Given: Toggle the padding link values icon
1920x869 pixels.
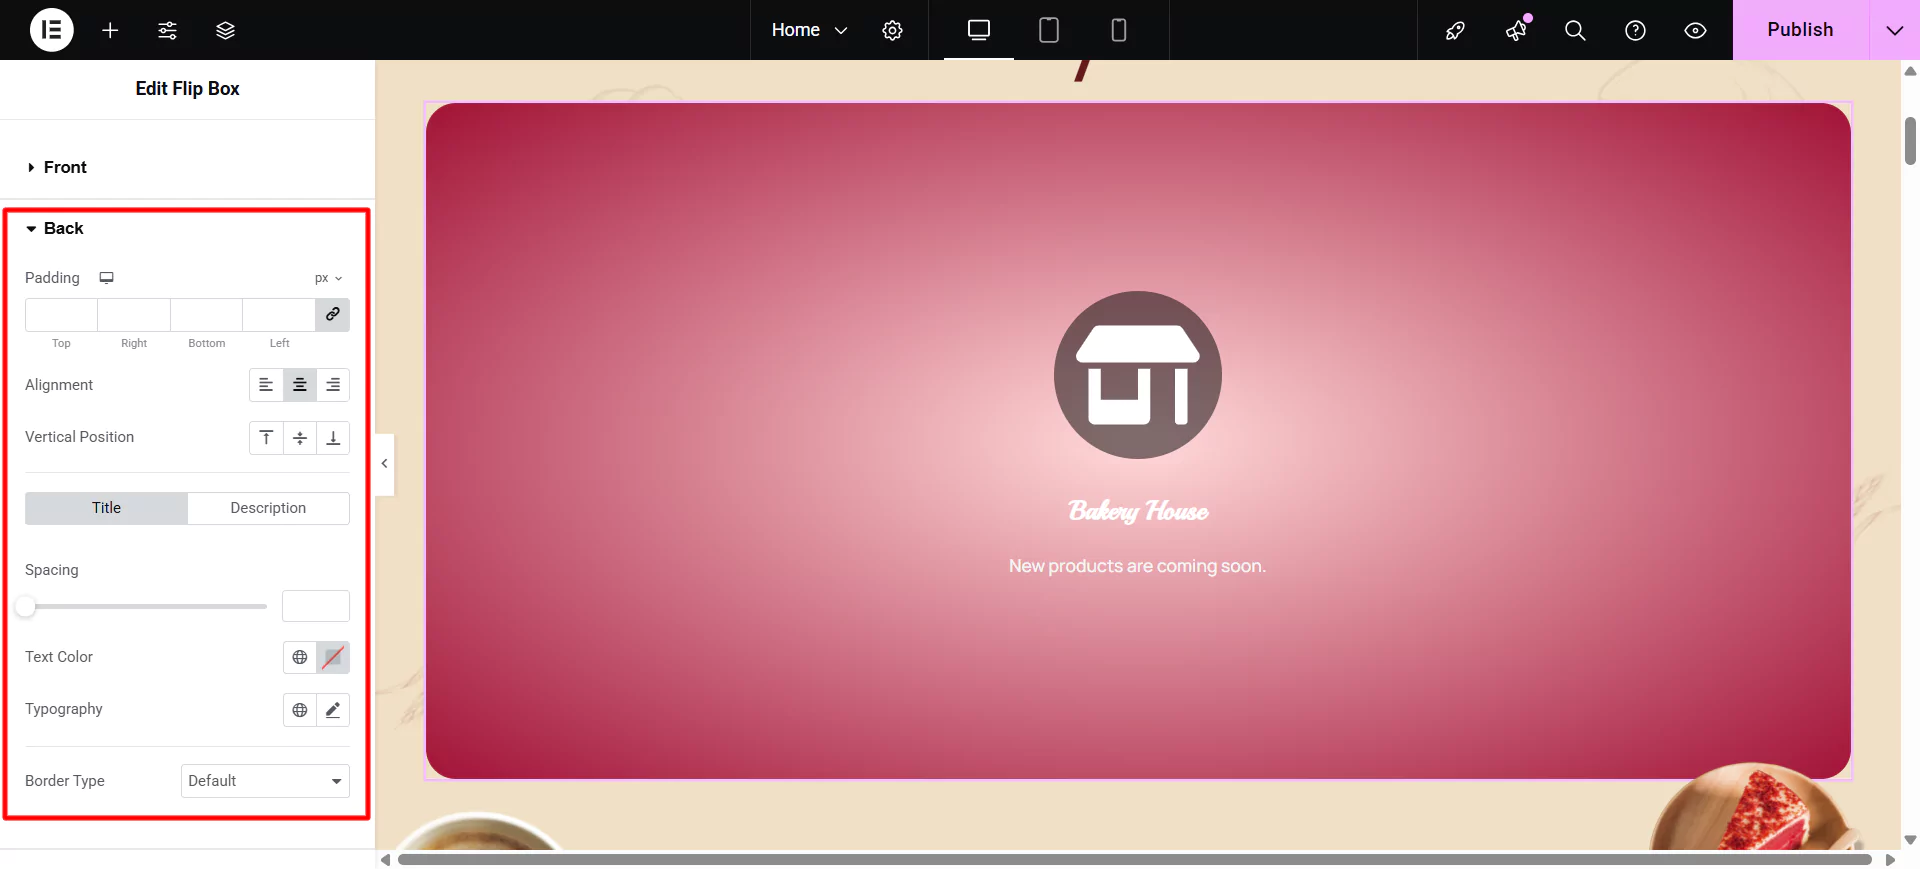Looking at the screenshot, I should [x=333, y=314].
